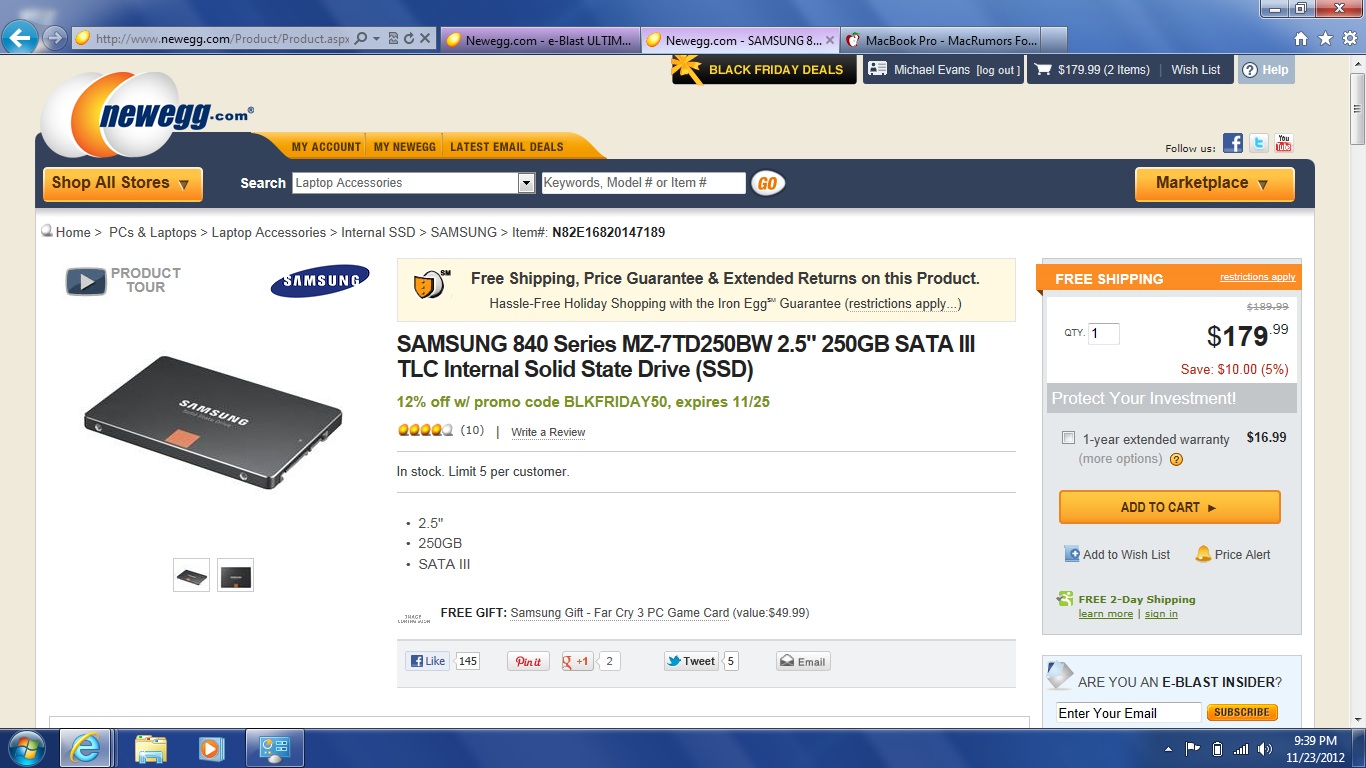The image size is (1366, 768).
Task: Click sign in link under 2-Day Shipping
Action: tap(1161, 614)
